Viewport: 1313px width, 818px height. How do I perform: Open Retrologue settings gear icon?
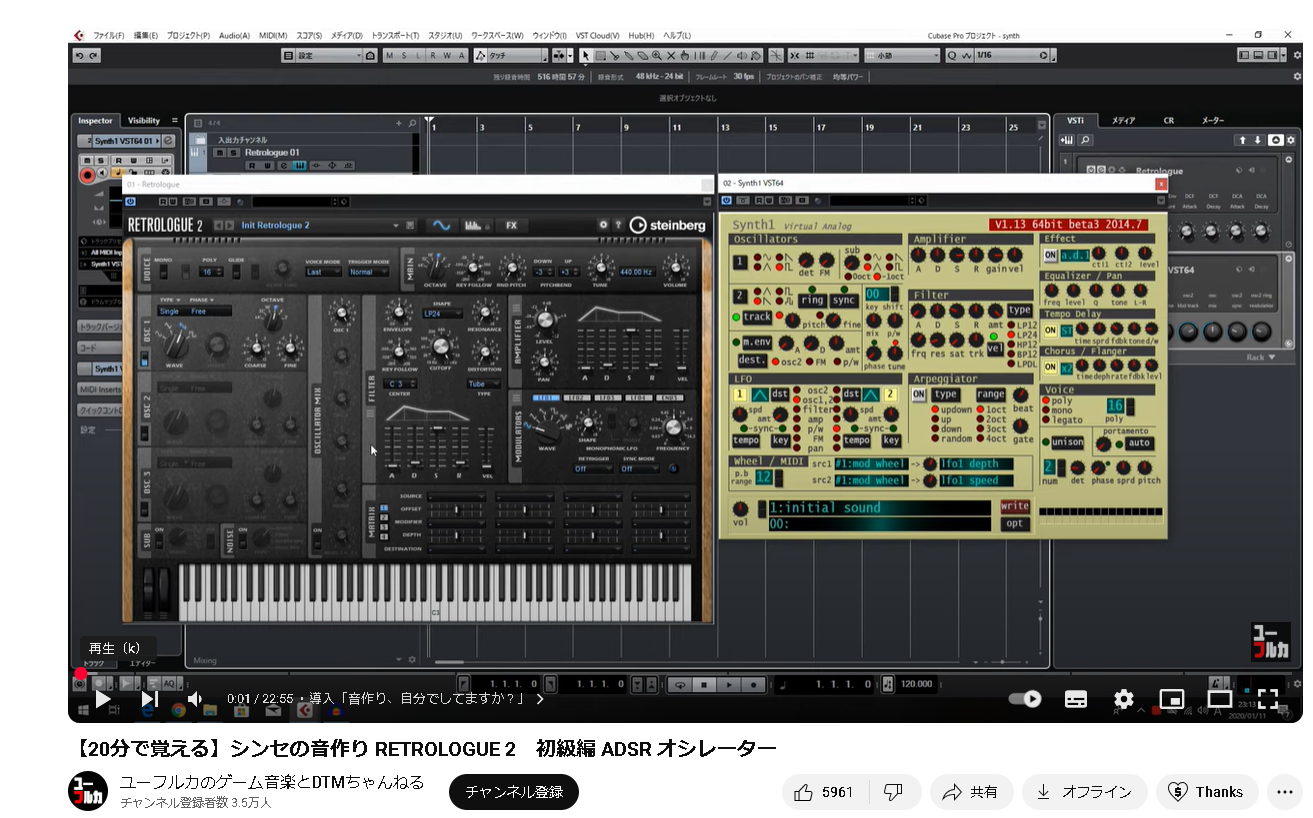(x=603, y=225)
